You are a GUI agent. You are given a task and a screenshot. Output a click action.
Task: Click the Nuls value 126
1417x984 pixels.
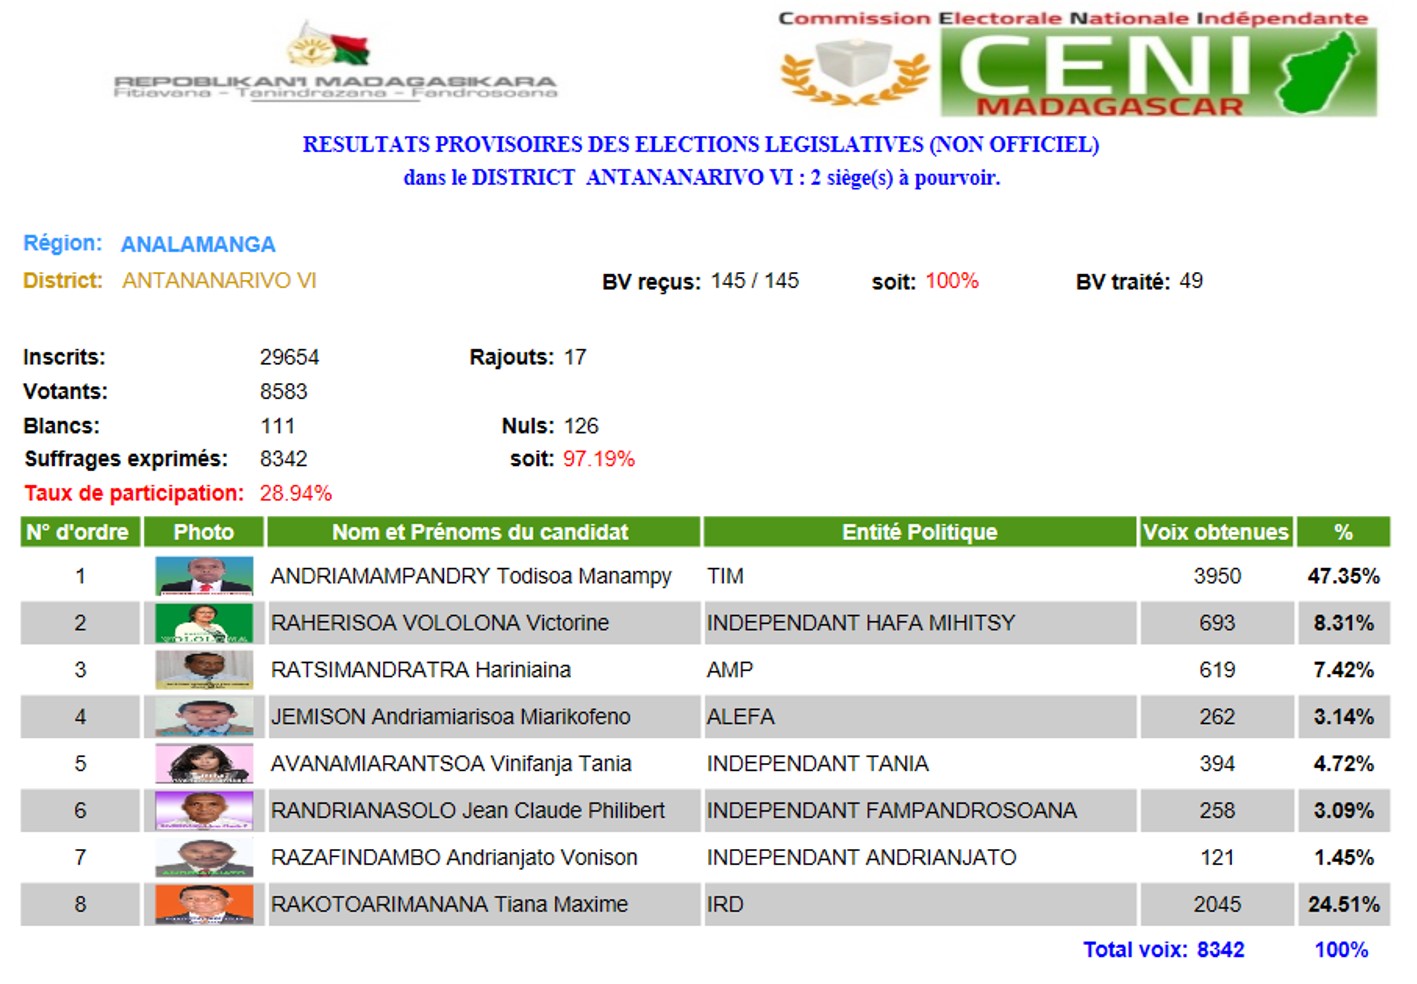tap(580, 426)
